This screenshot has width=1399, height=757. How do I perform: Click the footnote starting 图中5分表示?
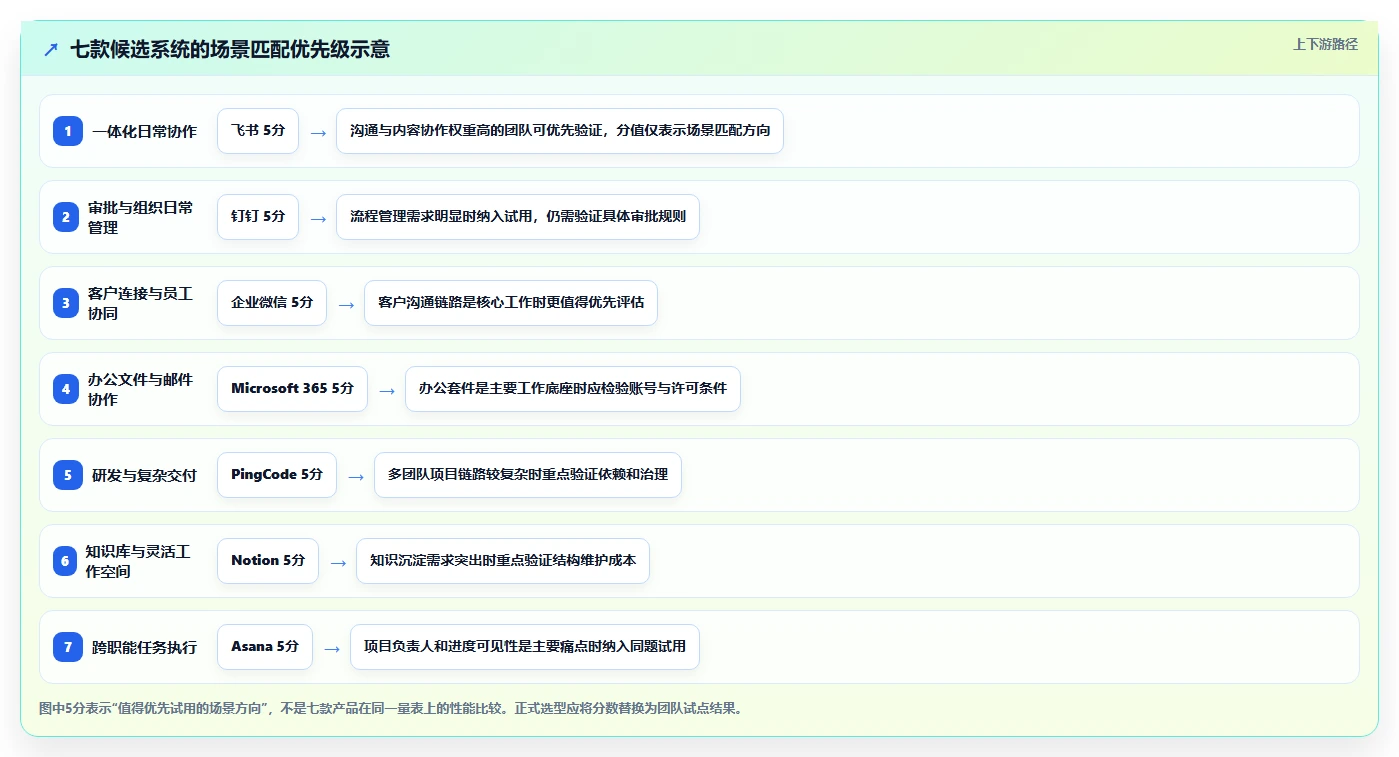(x=391, y=709)
